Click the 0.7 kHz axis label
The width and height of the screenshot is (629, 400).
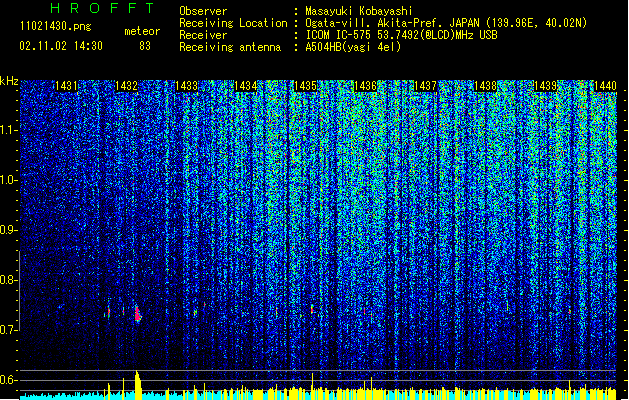[9, 330]
